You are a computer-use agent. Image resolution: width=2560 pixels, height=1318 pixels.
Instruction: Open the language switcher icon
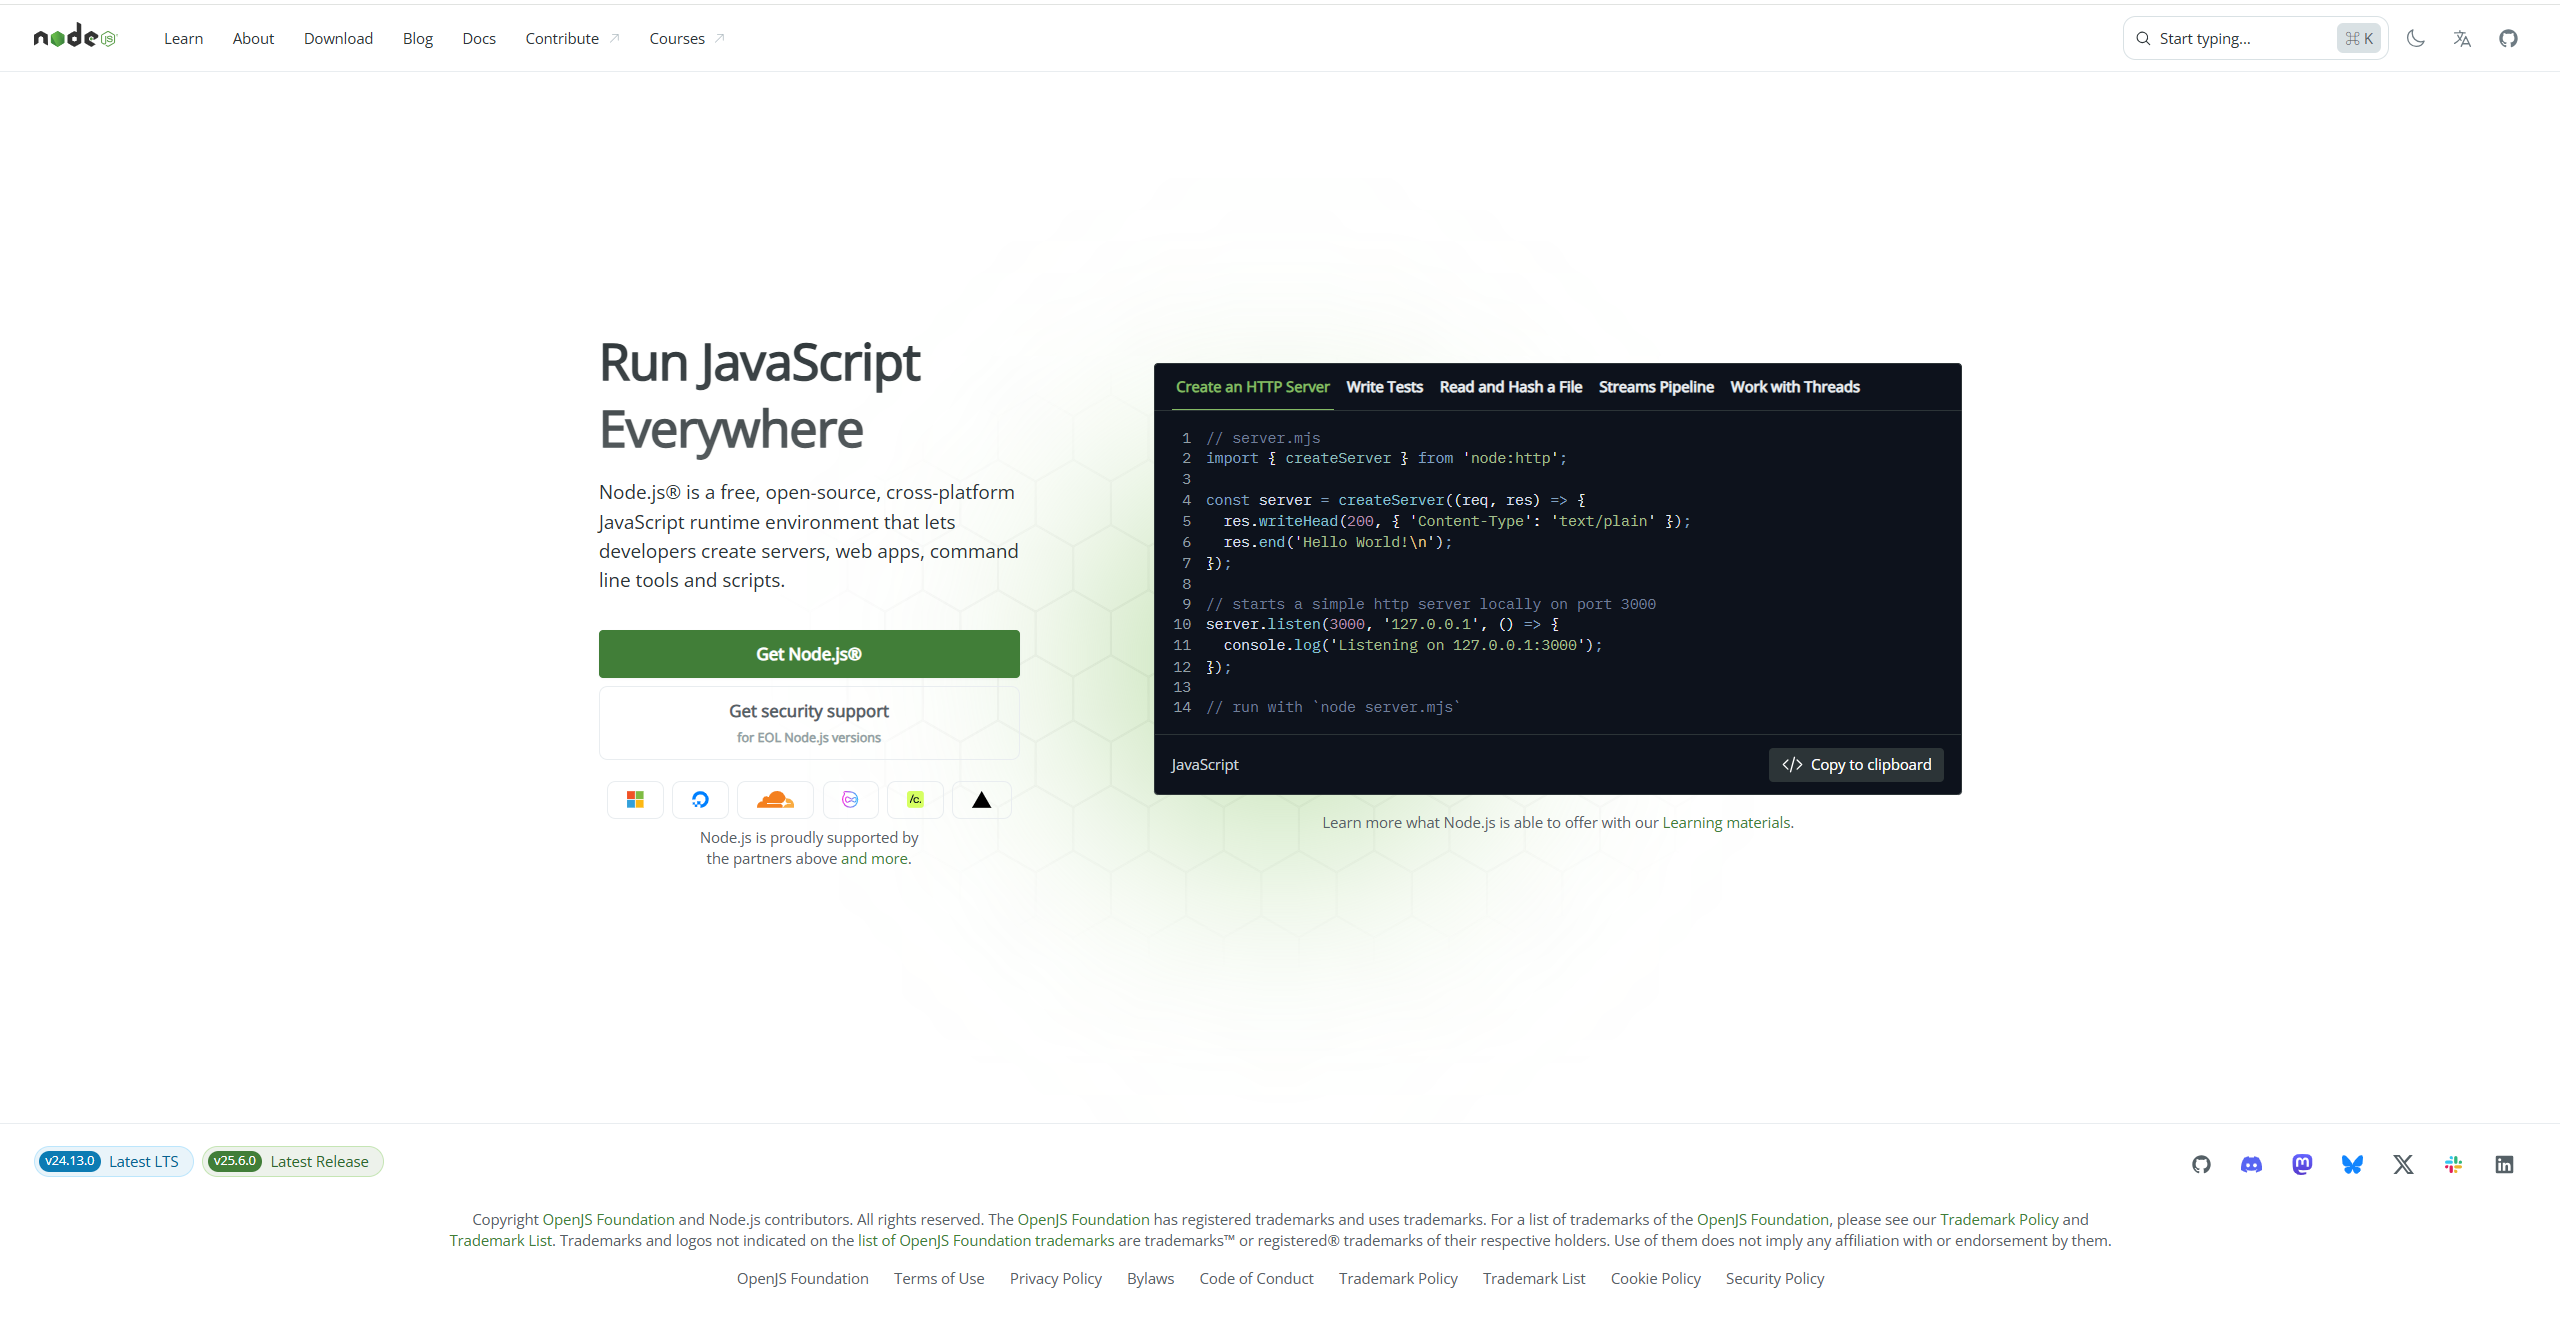tap(2462, 38)
